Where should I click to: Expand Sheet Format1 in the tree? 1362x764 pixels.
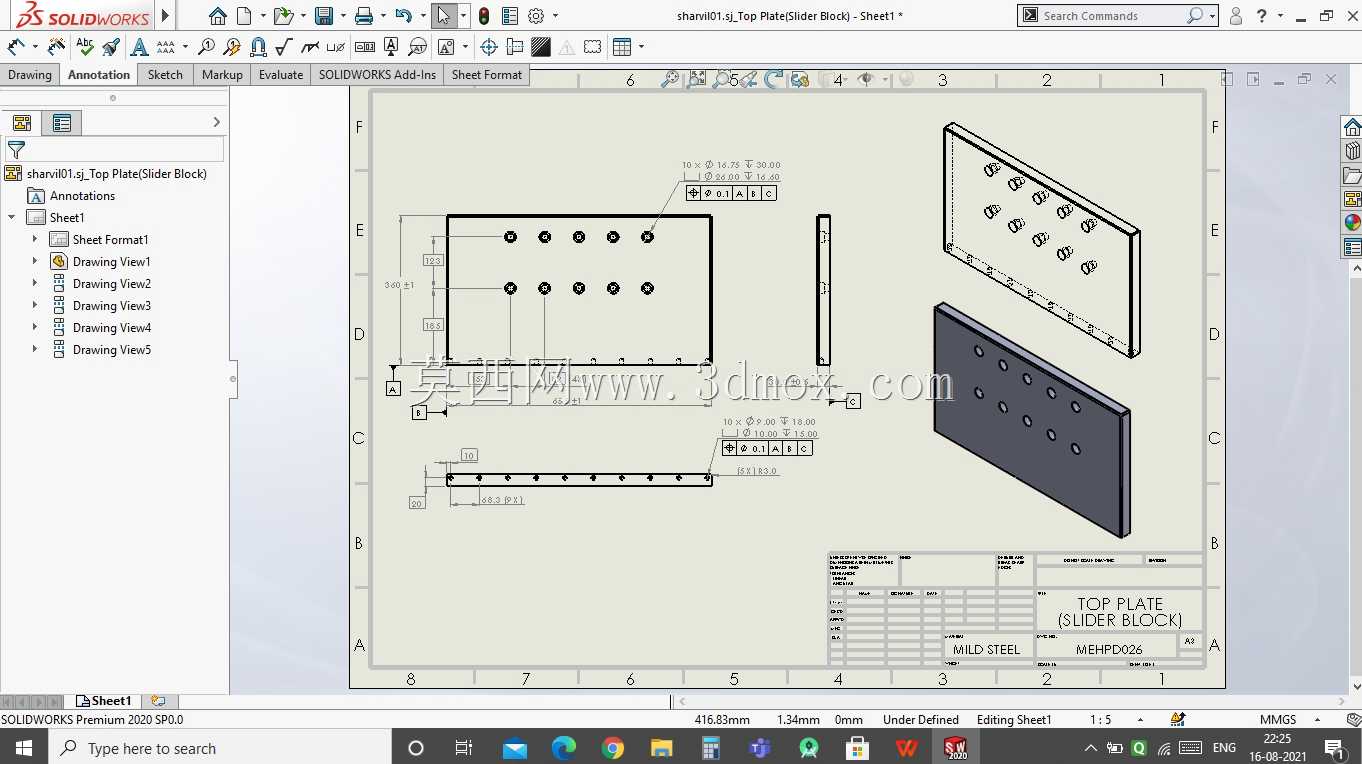coord(35,239)
